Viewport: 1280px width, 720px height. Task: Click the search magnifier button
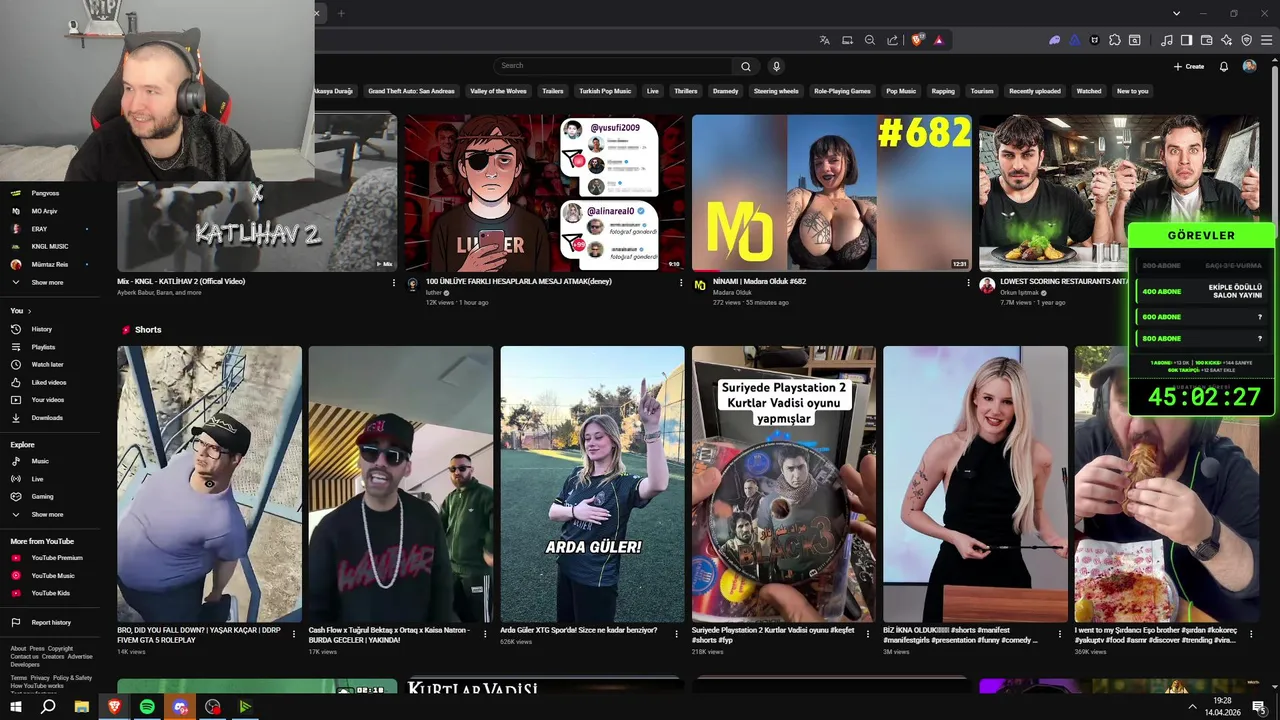pos(746,66)
